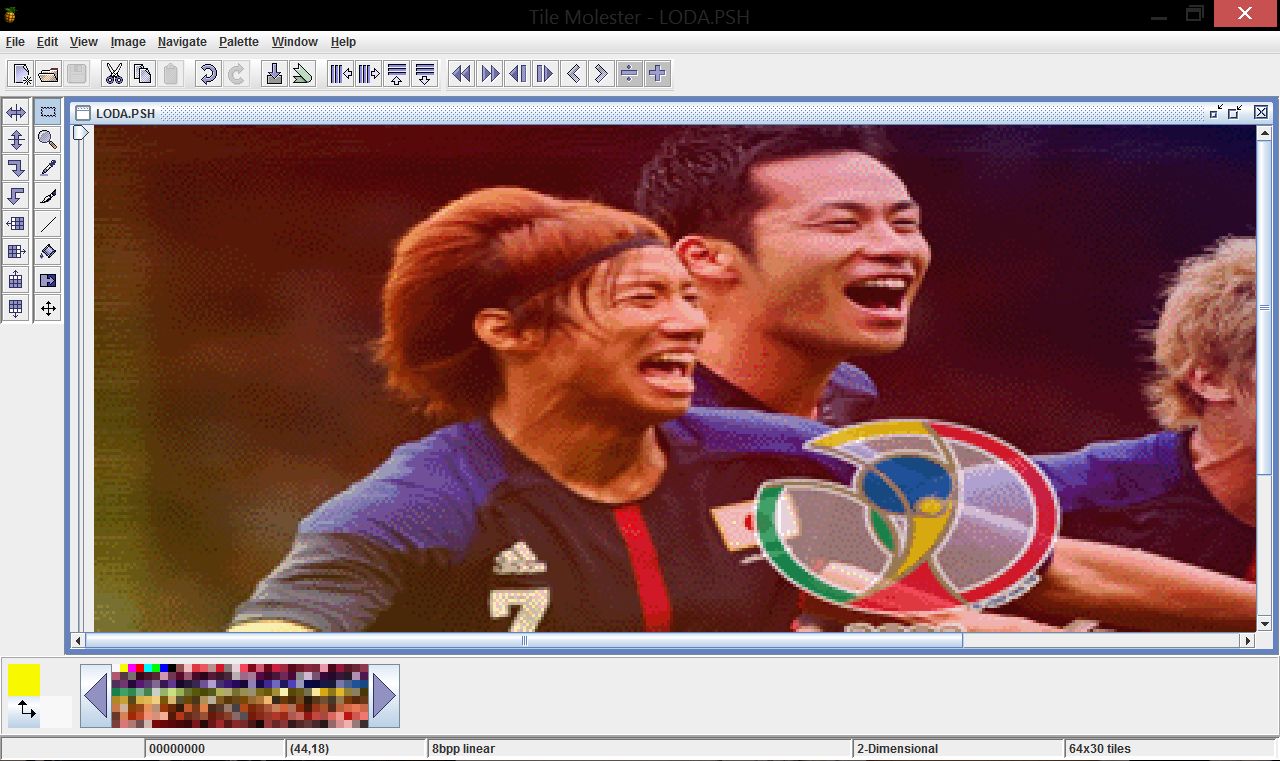Shift tiles left using grid-left icon
Viewport: 1280px width, 761px height.
click(x=16, y=224)
